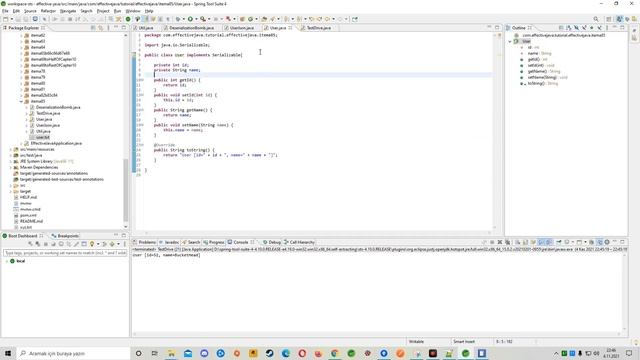Click the Chrome icon on the taskbar

335,353
